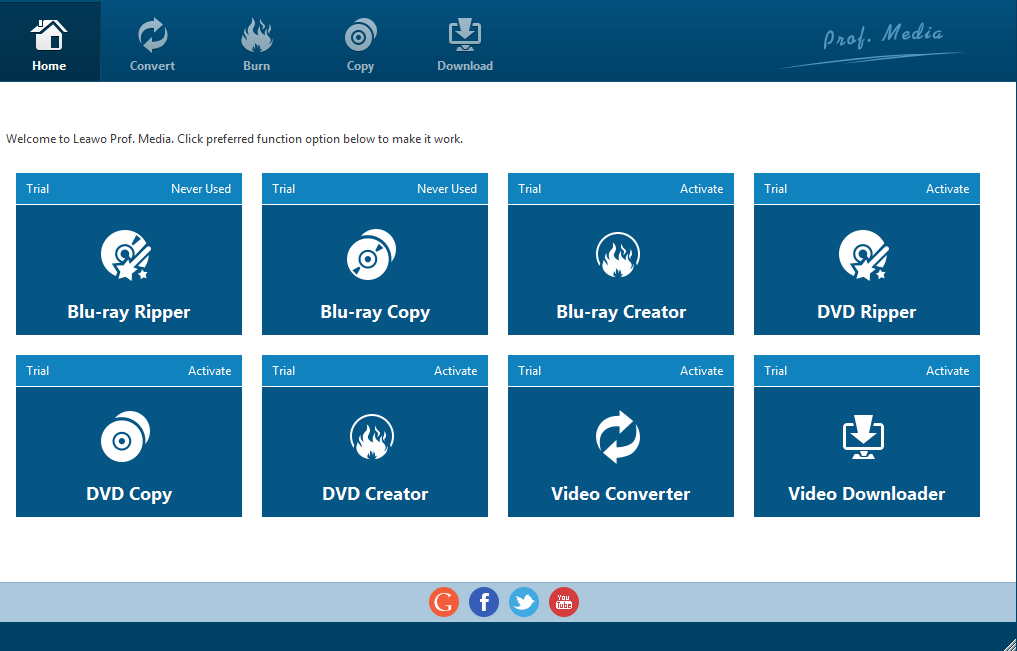Open the Home tab
1017x651 pixels.
pos(49,41)
